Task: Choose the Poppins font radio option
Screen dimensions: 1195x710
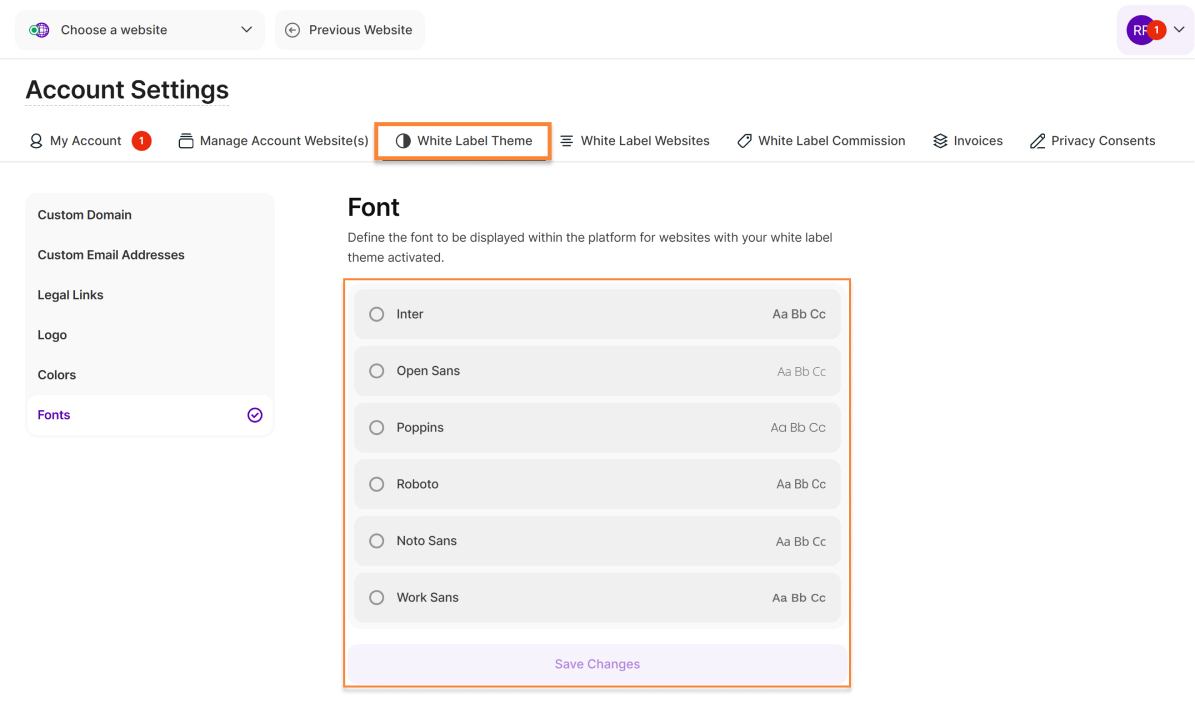Action: (377, 428)
